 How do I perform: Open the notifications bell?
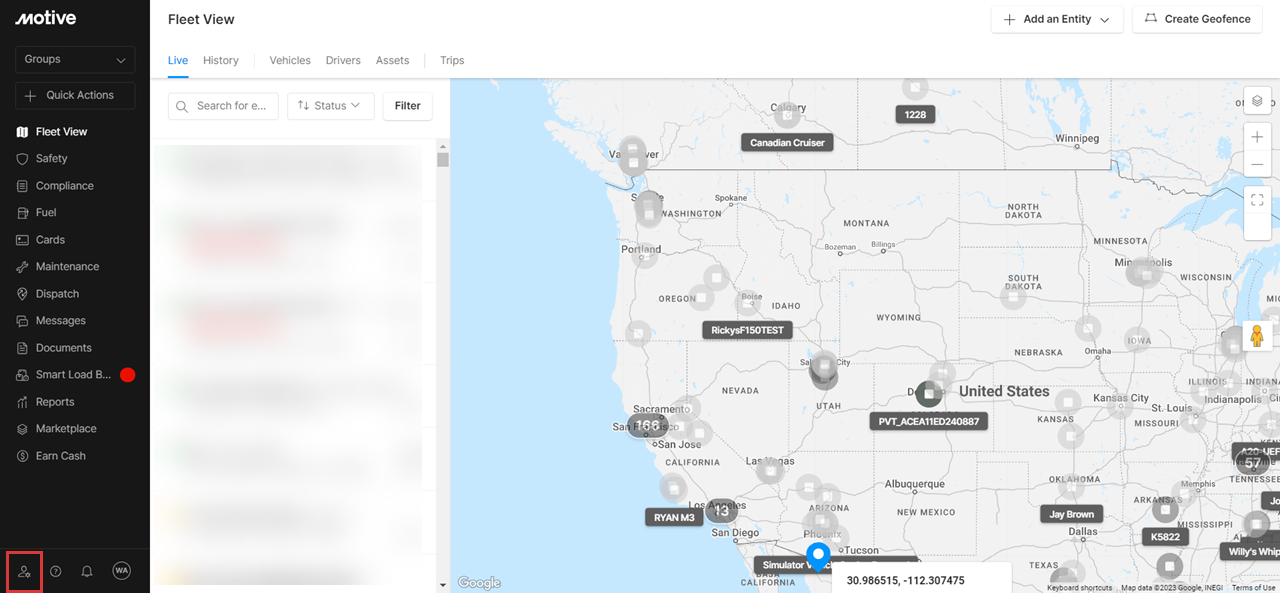(86, 571)
